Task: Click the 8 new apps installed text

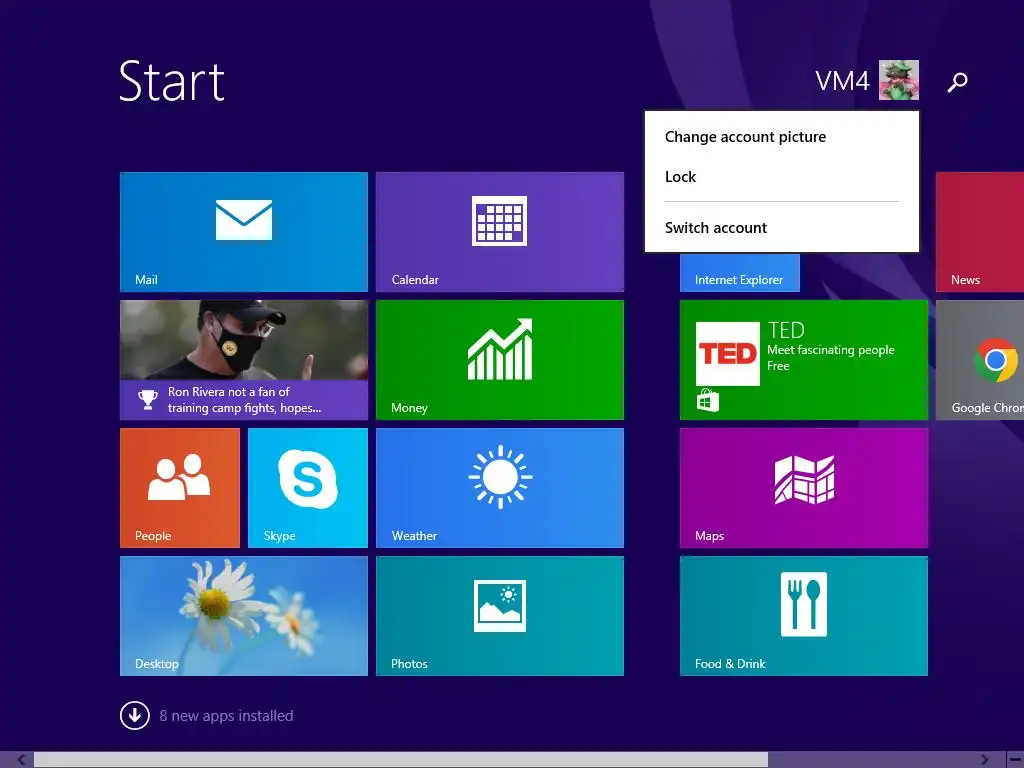Action: click(226, 716)
